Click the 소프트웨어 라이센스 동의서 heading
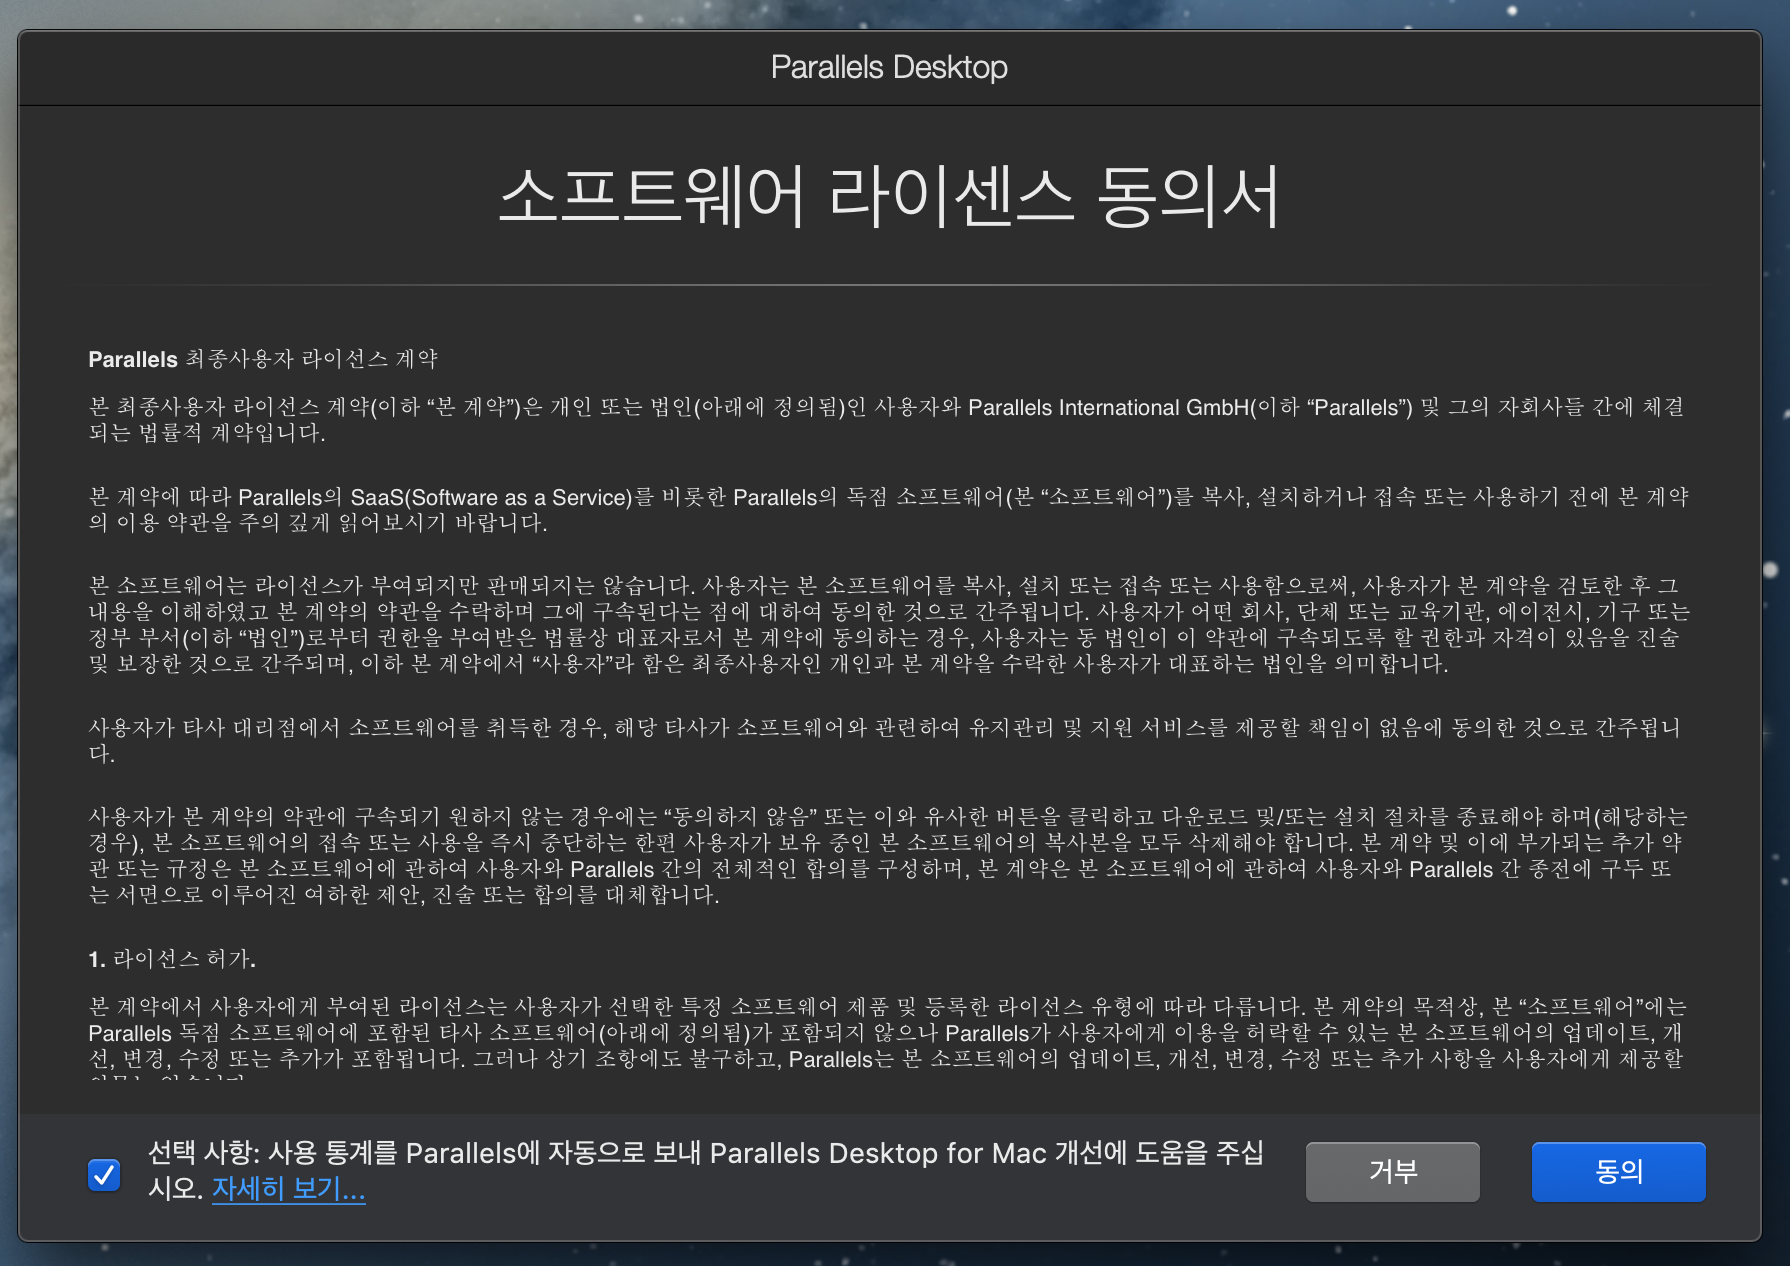This screenshot has width=1790, height=1266. click(x=889, y=197)
